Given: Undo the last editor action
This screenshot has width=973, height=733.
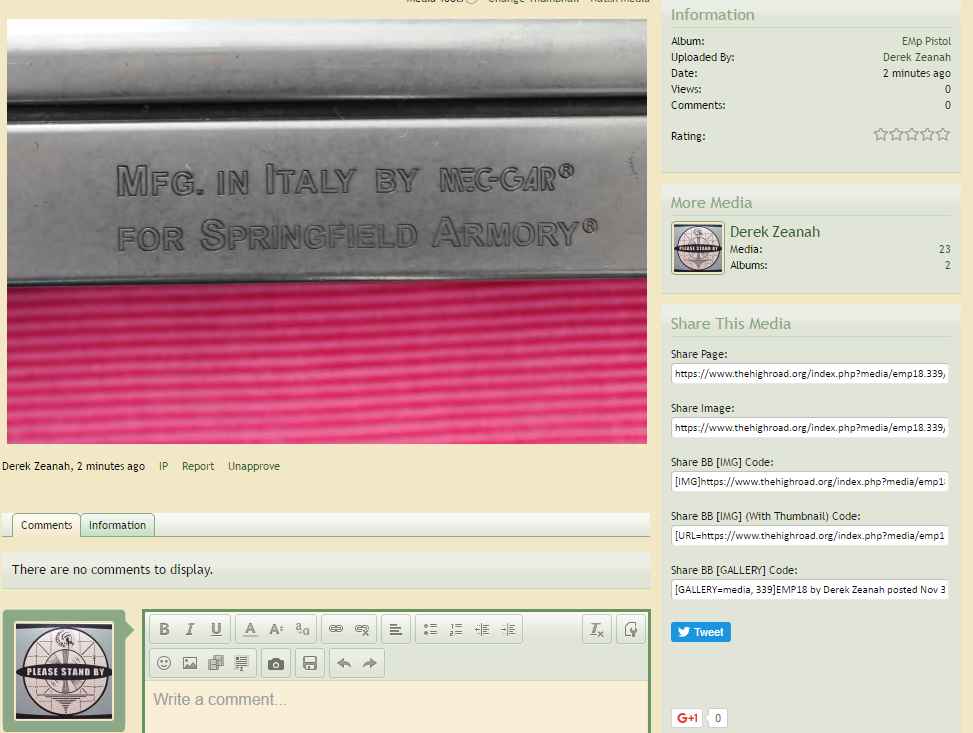Looking at the screenshot, I should 344,663.
